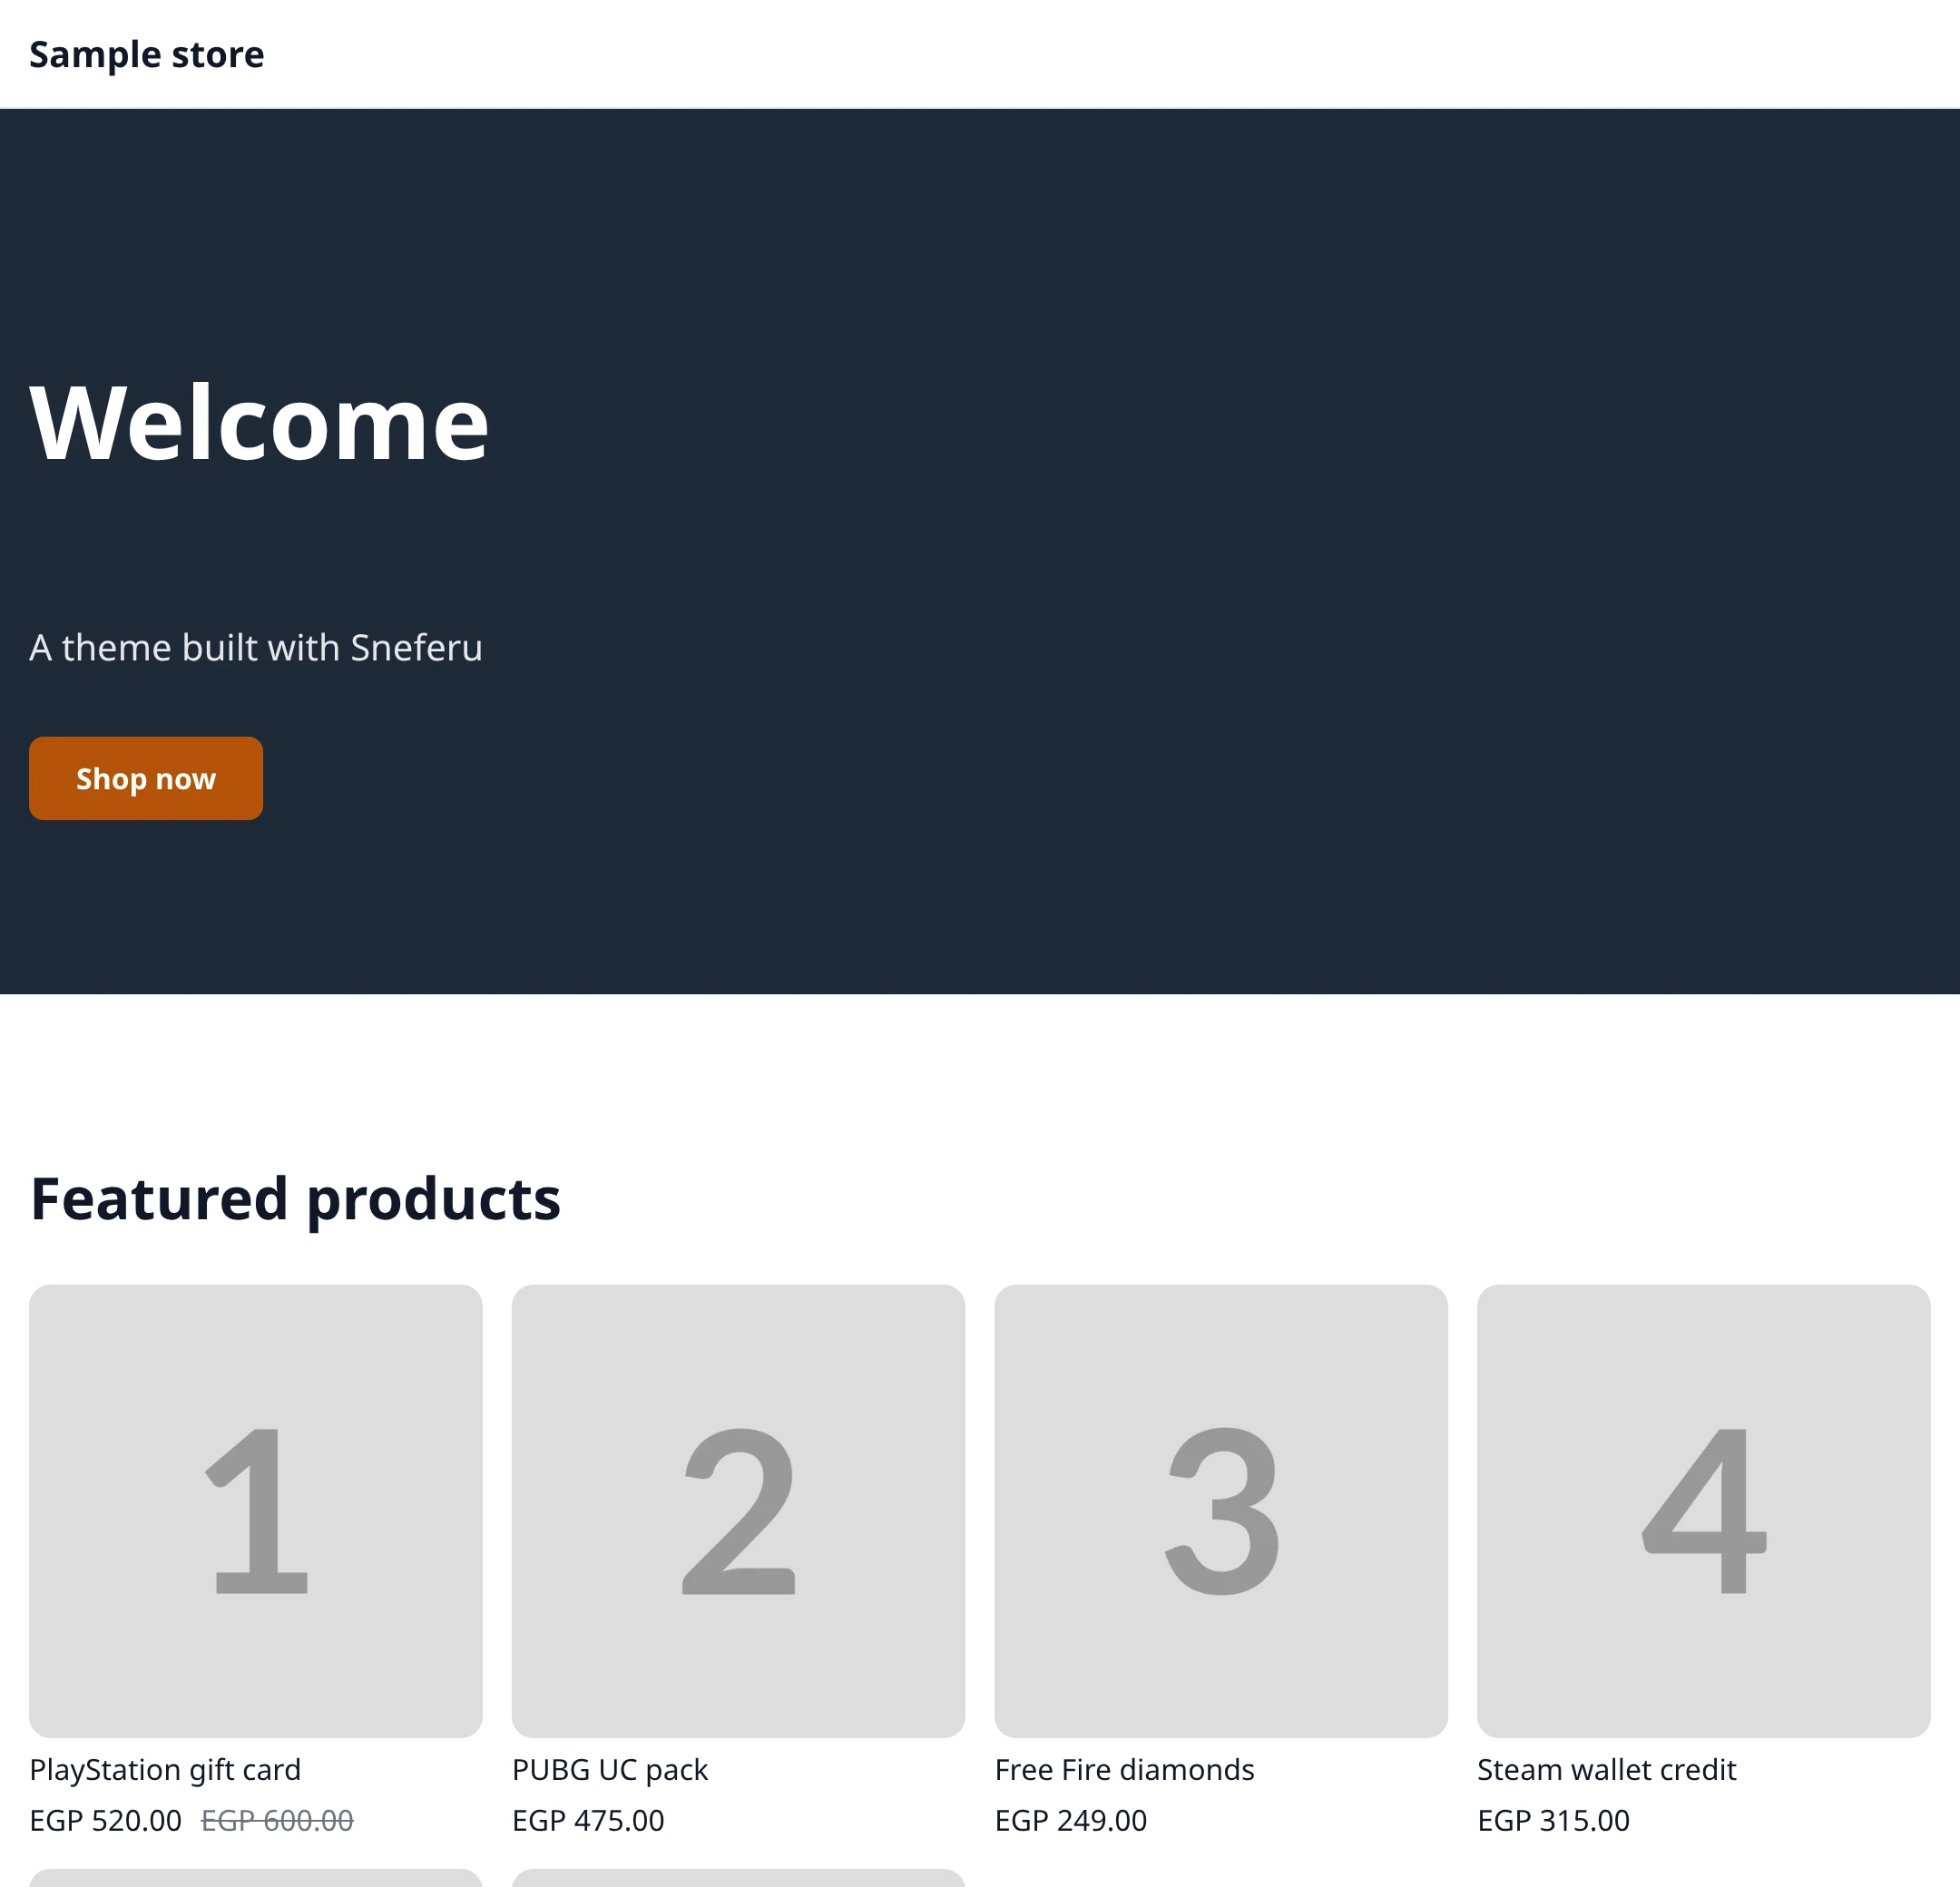Click the Featured products heading
The image size is (1960, 1887).
tap(295, 1199)
